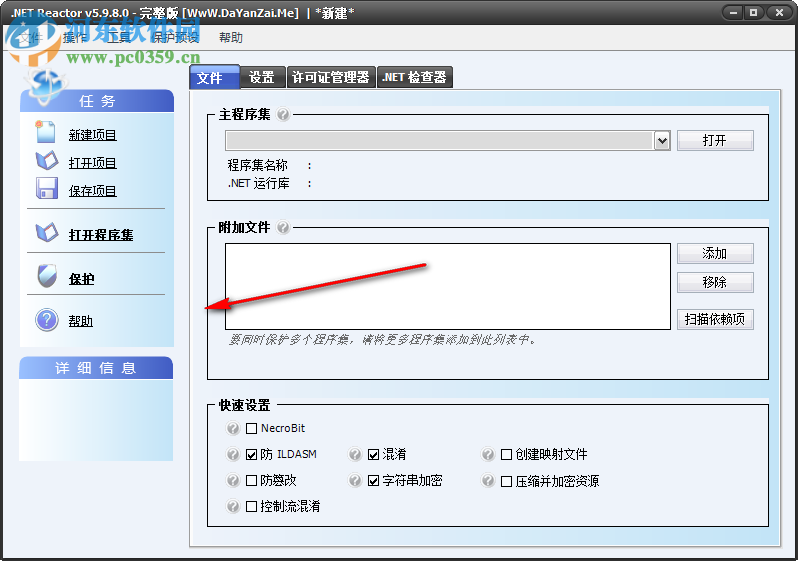Click the 帮助 link in task panel
798x561 pixels.
[x=81, y=321]
